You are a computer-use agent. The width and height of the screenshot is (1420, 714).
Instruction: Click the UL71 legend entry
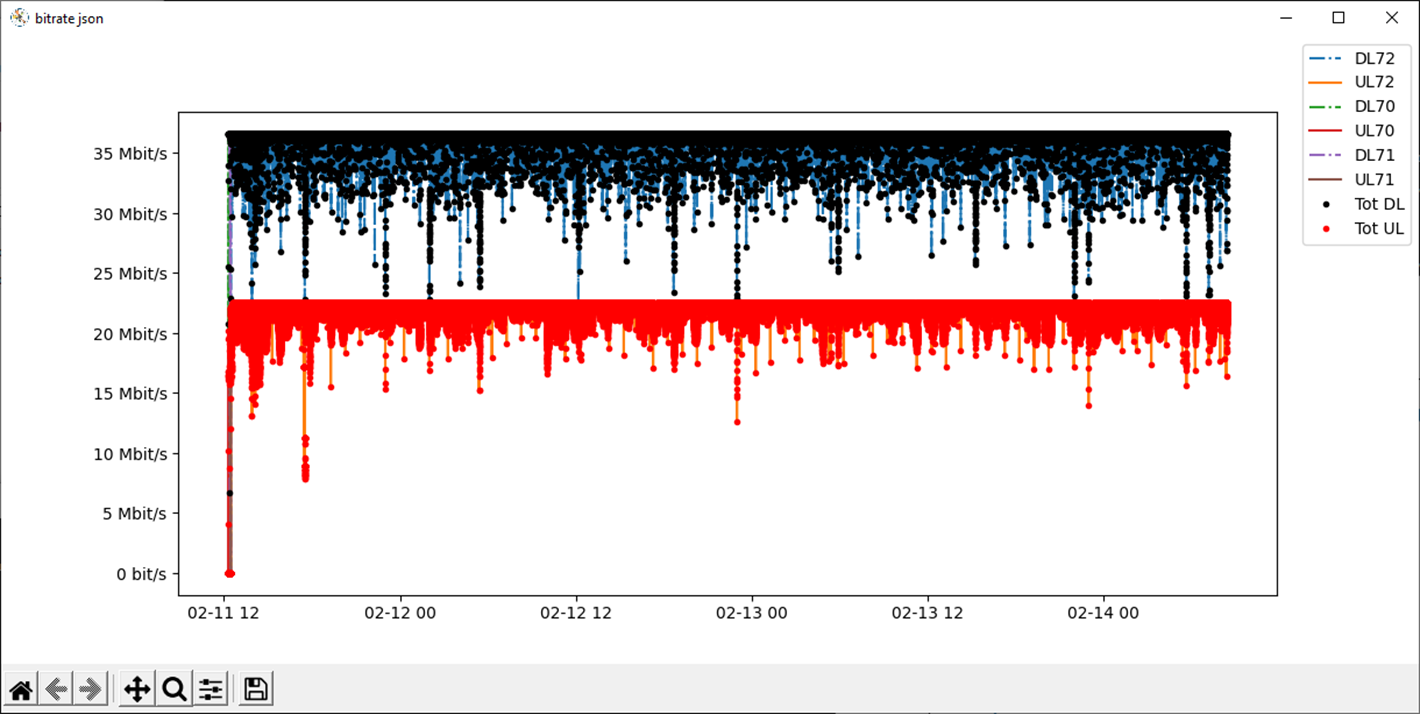point(1352,180)
